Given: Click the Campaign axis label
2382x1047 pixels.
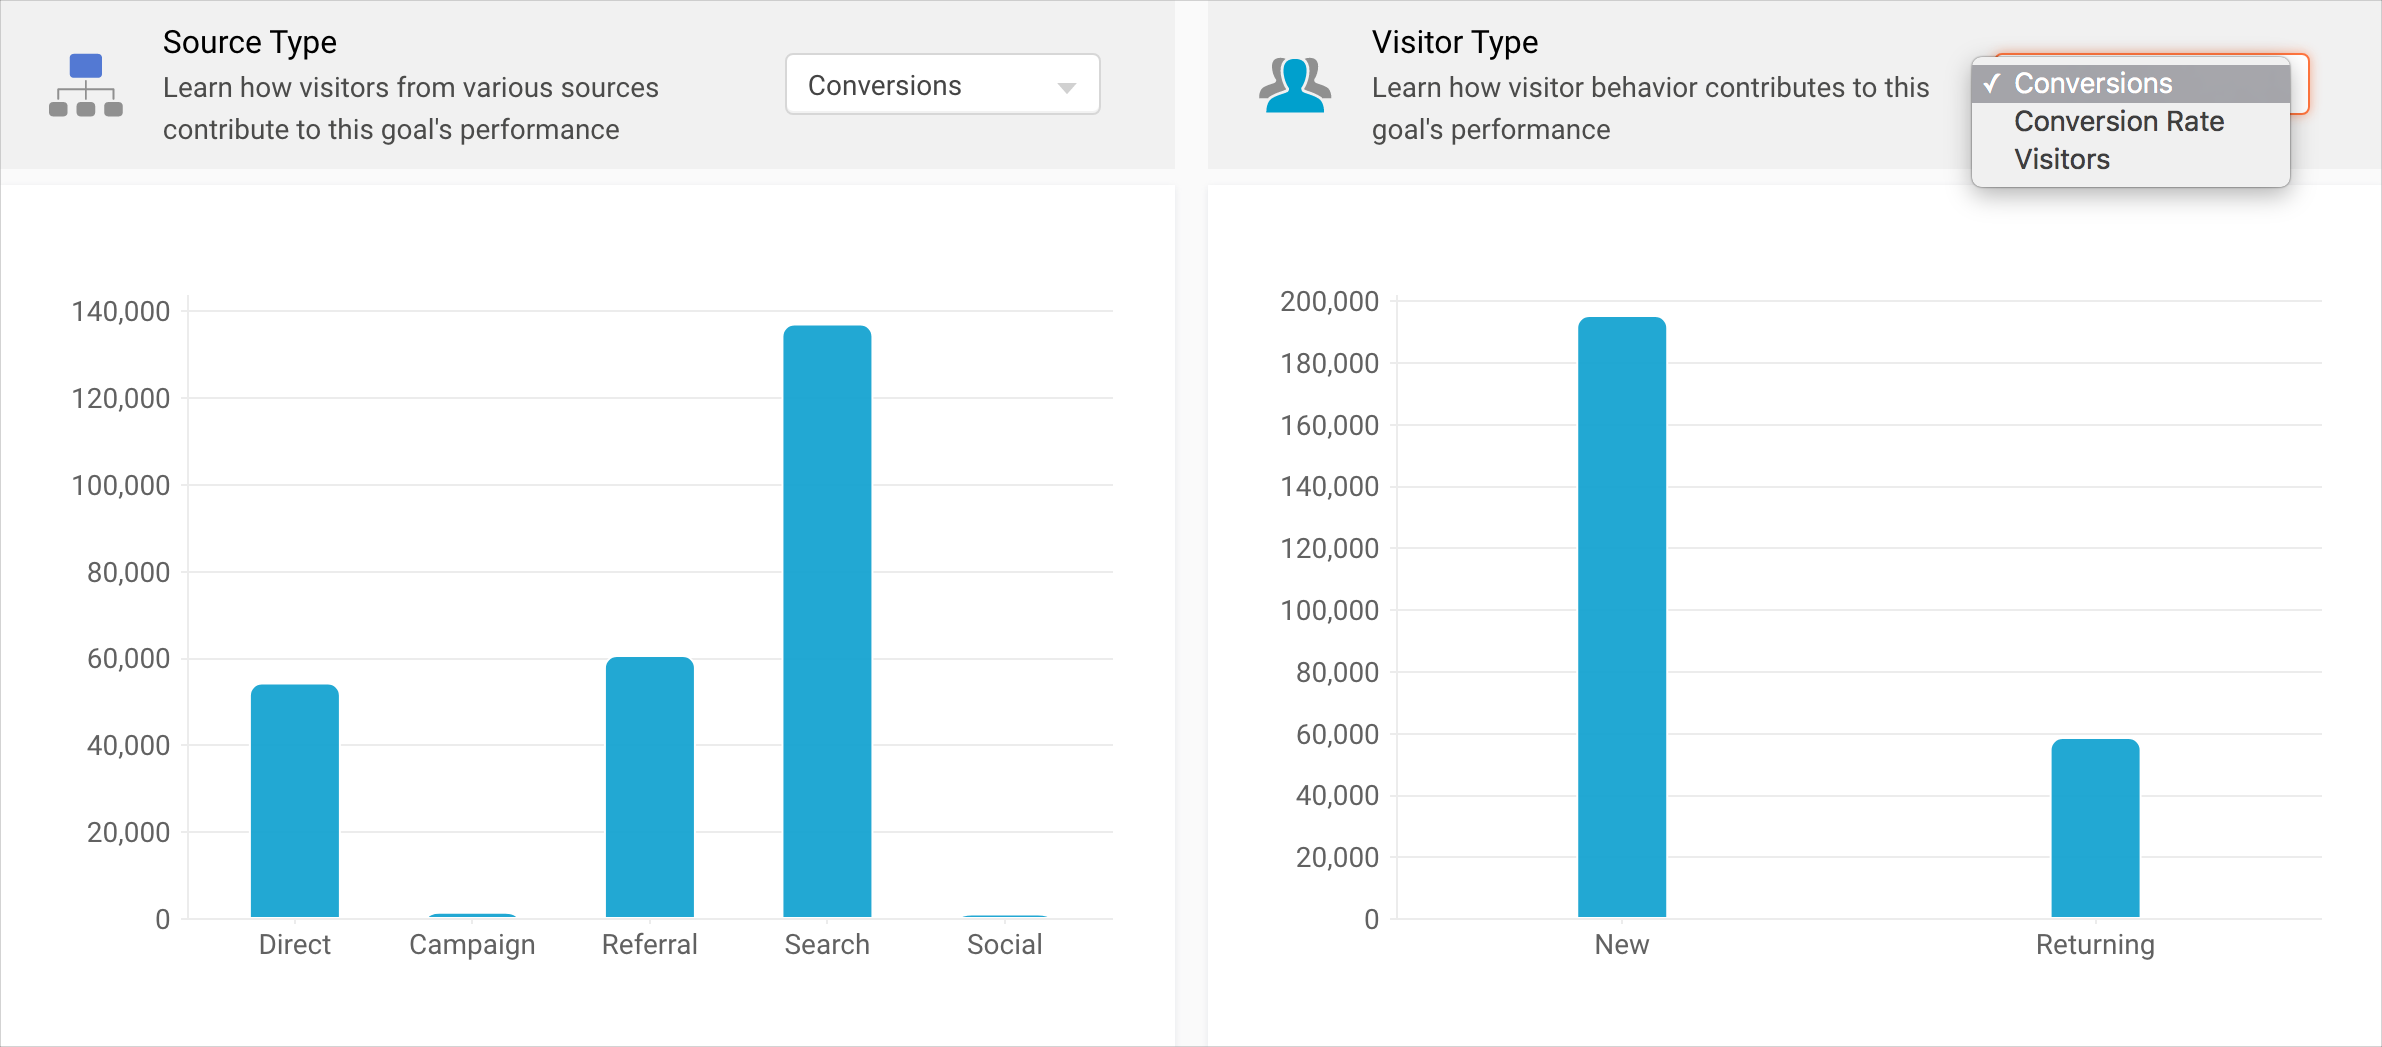Looking at the screenshot, I should pyautogui.click(x=472, y=945).
